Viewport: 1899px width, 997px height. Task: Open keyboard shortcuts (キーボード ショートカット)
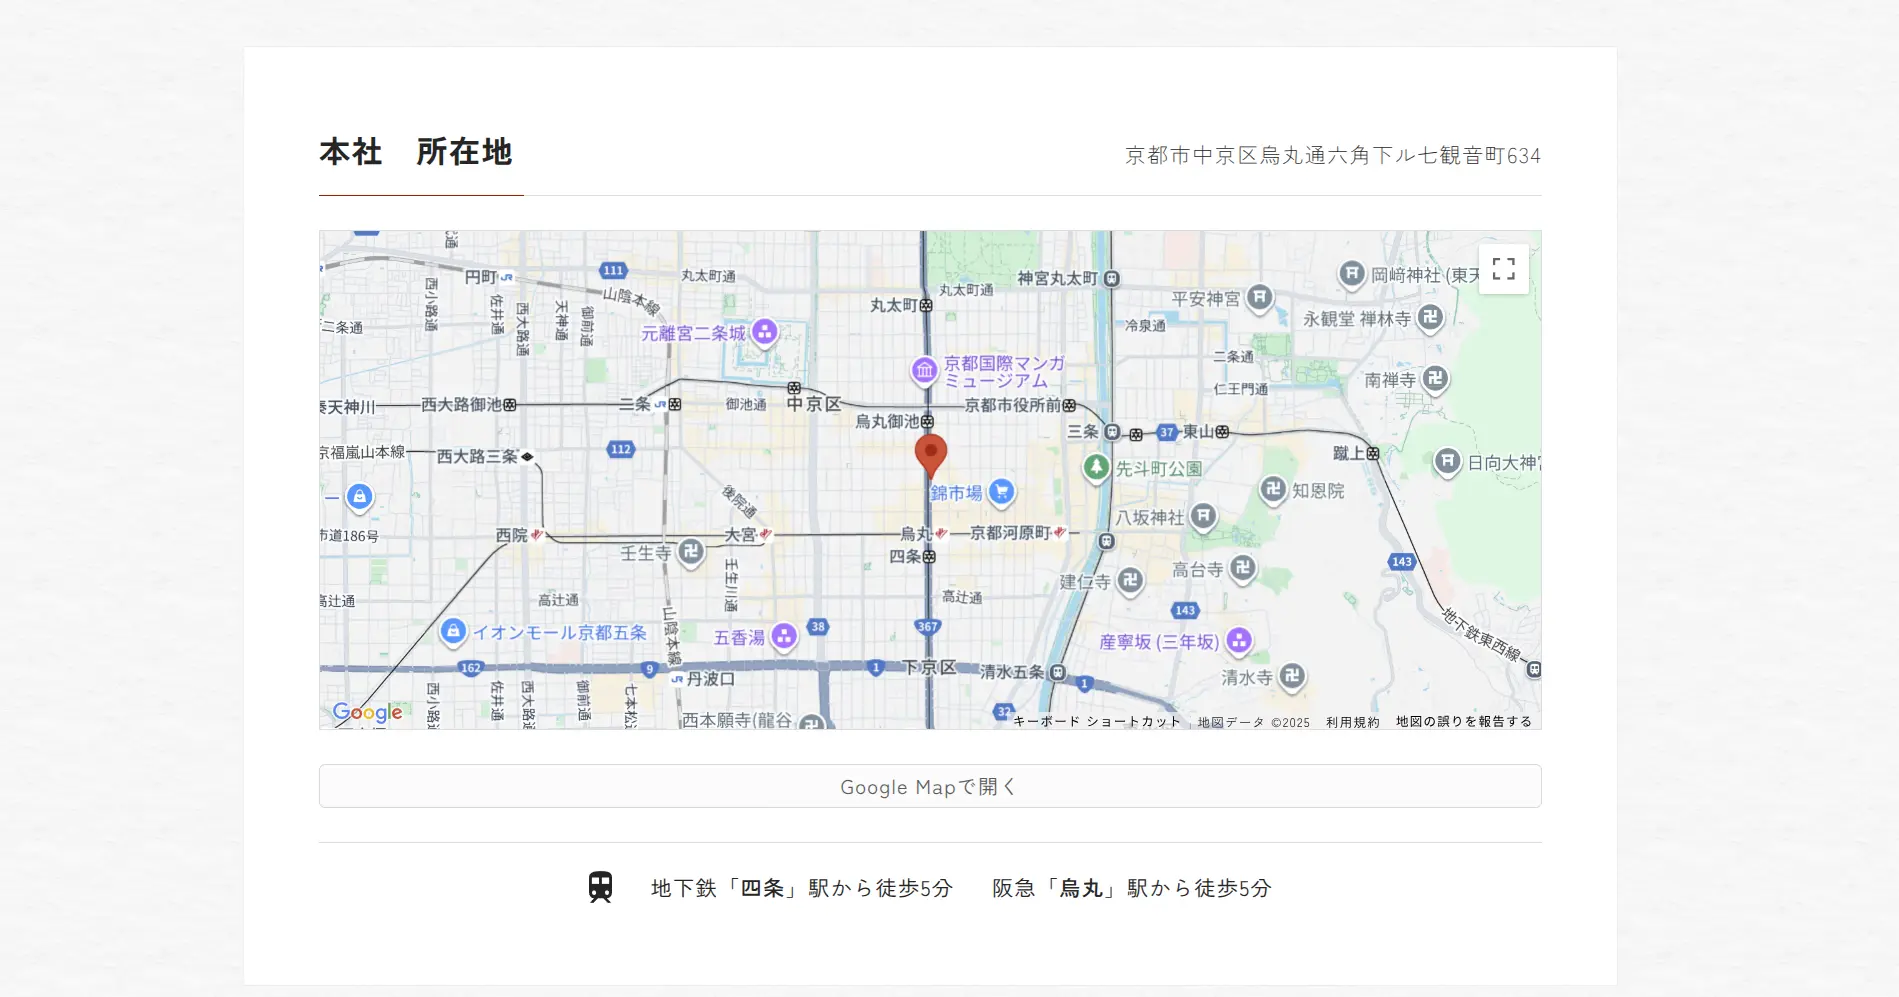[x=1096, y=722]
